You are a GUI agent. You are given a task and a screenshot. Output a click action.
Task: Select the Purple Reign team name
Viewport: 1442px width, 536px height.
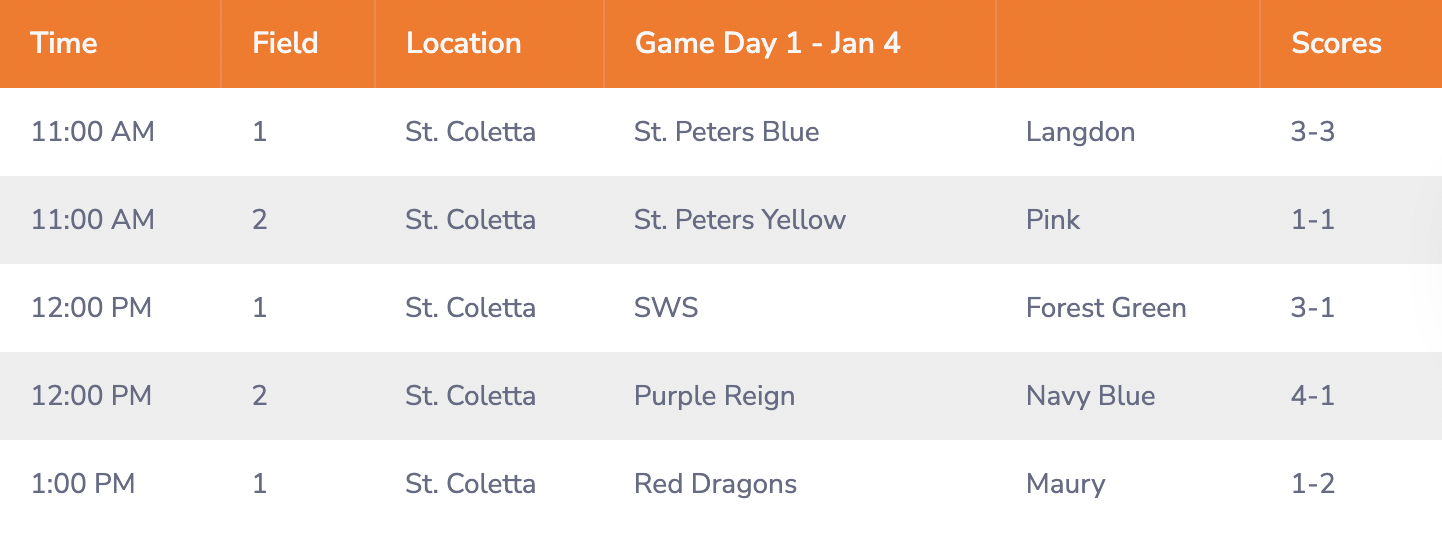click(x=714, y=396)
